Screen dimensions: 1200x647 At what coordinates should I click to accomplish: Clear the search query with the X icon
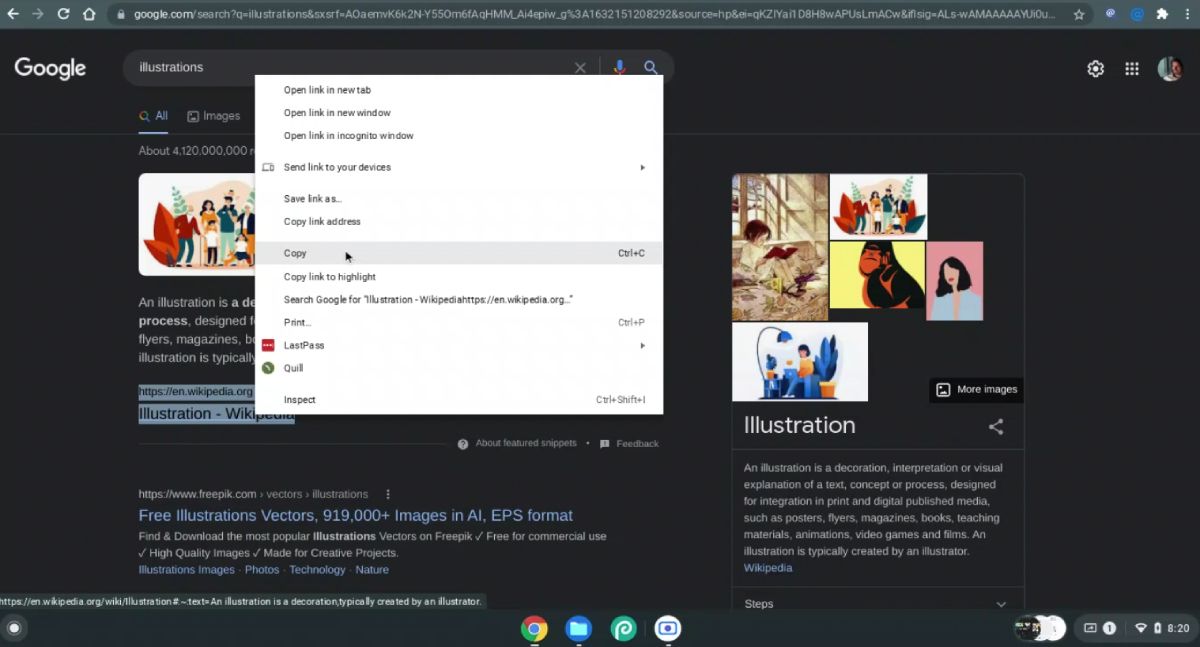tap(580, 67)
